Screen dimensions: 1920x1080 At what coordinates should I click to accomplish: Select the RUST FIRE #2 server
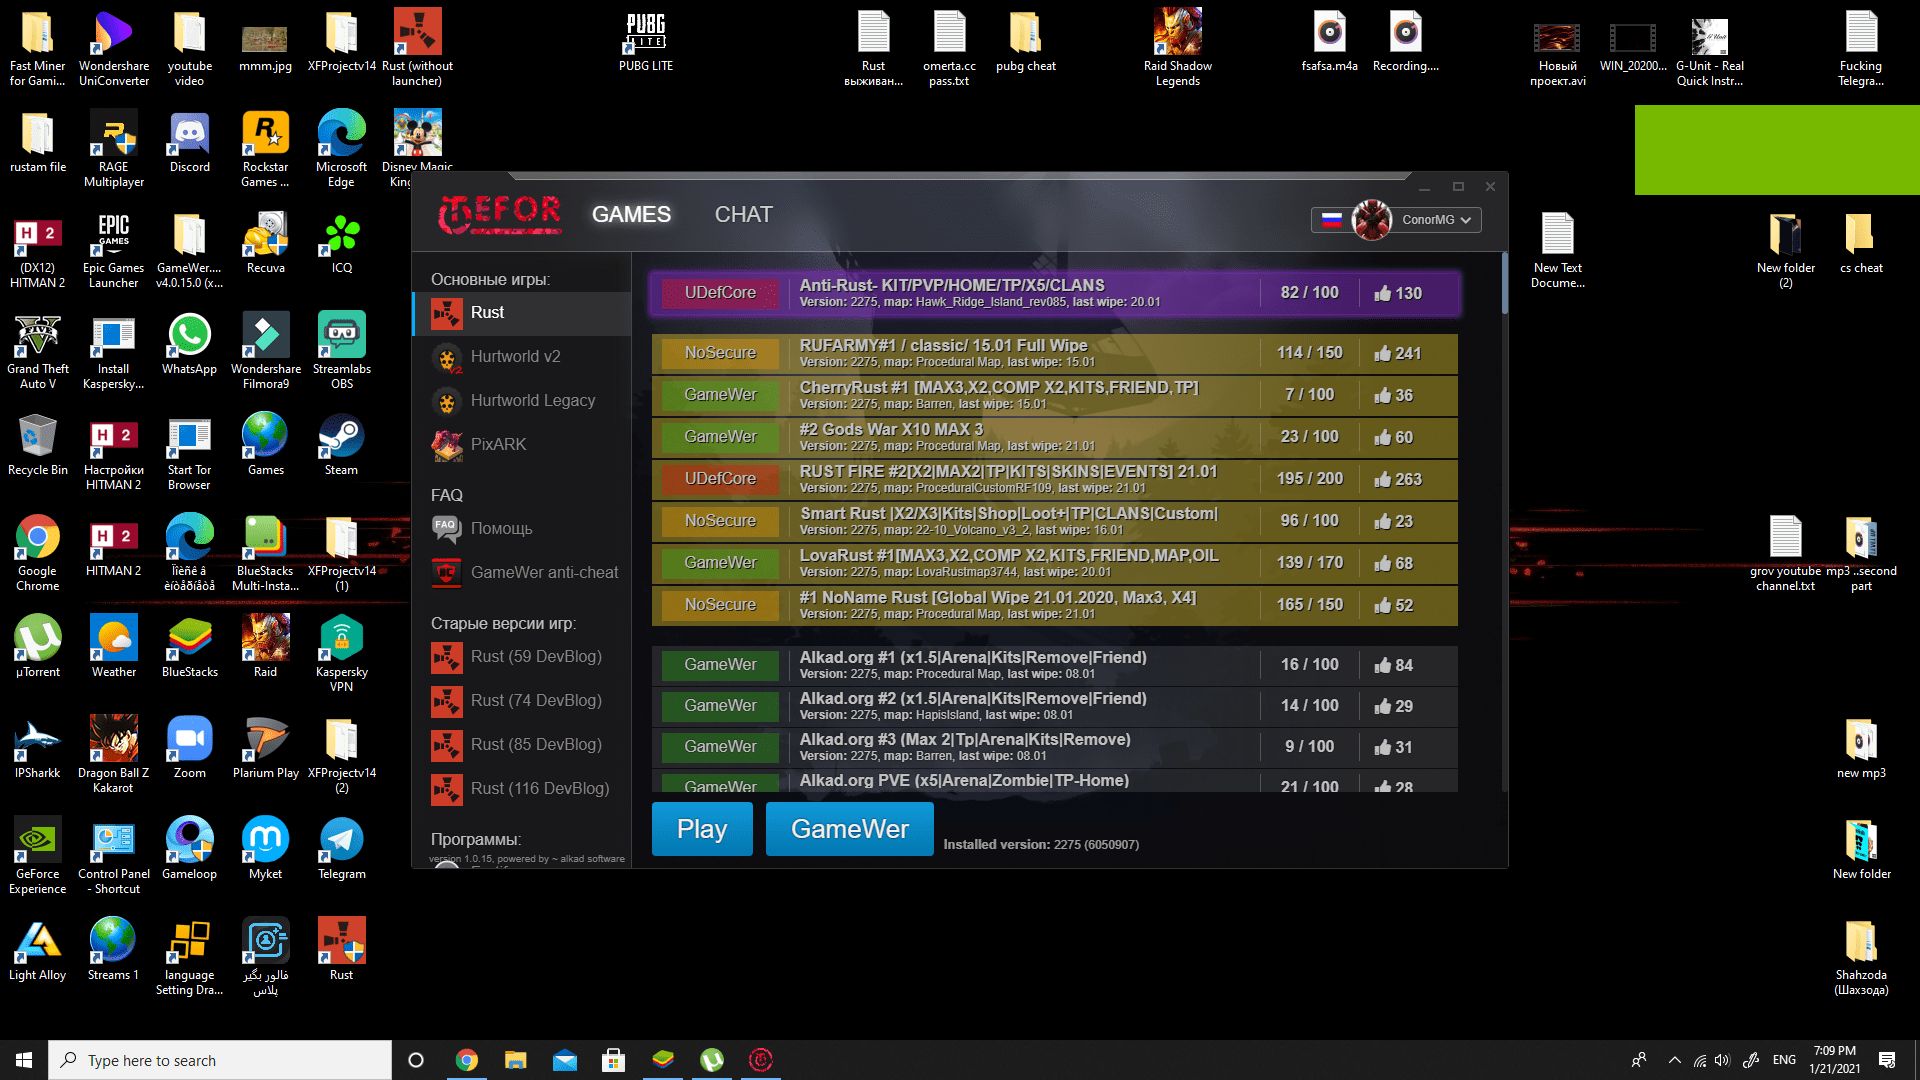click(x=1055, y=479)
